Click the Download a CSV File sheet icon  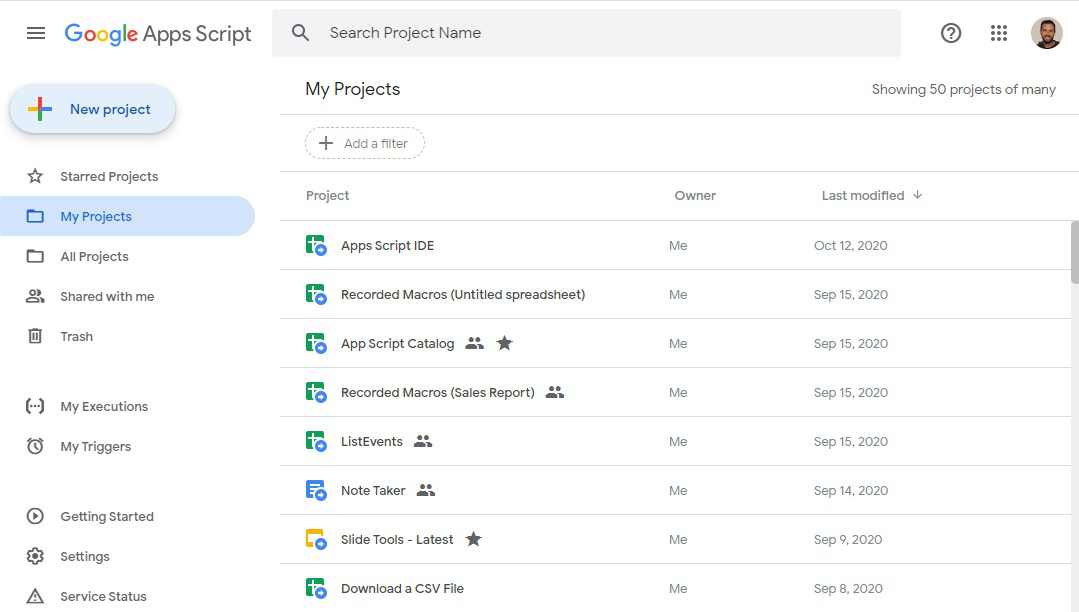pyautogui.click(x=316, y=588)
